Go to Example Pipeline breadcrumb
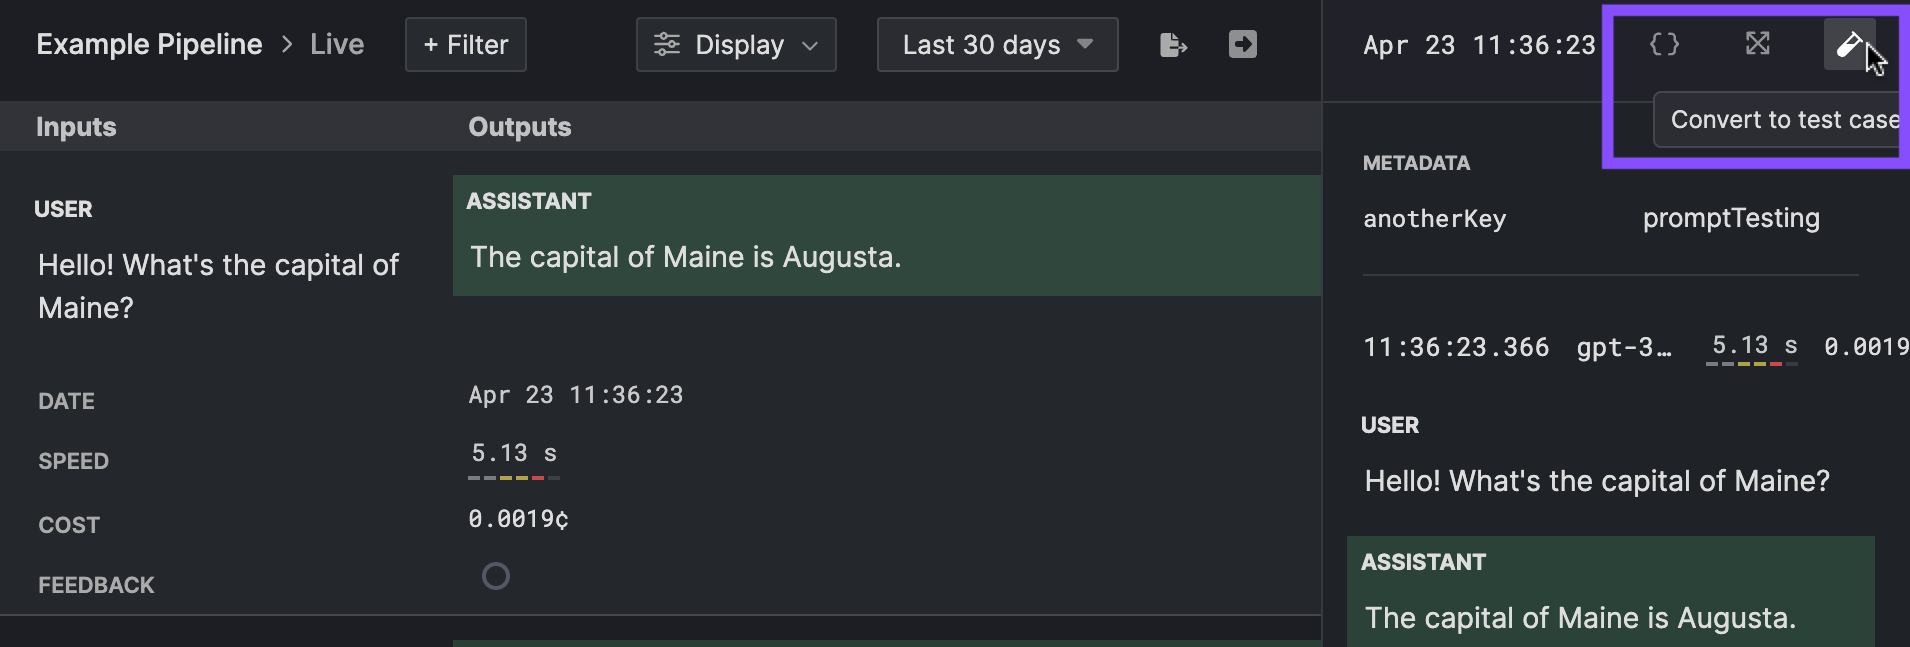 pyautogui.click(x=149, y=45)
